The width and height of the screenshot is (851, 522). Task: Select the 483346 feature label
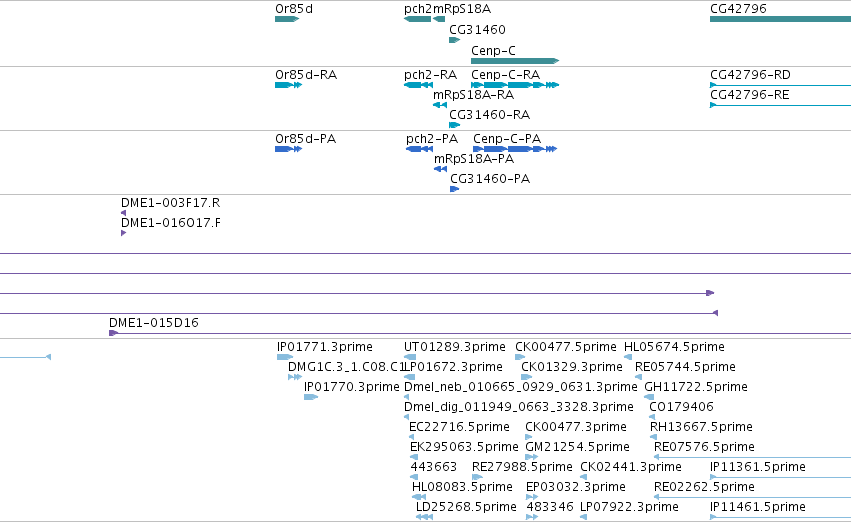[550, 507]
